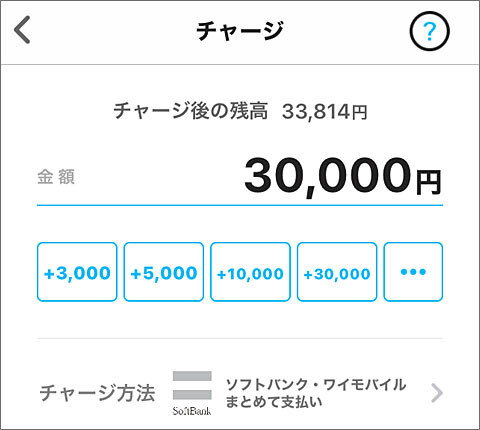Tap the チャージ page title

click(240, 30)
